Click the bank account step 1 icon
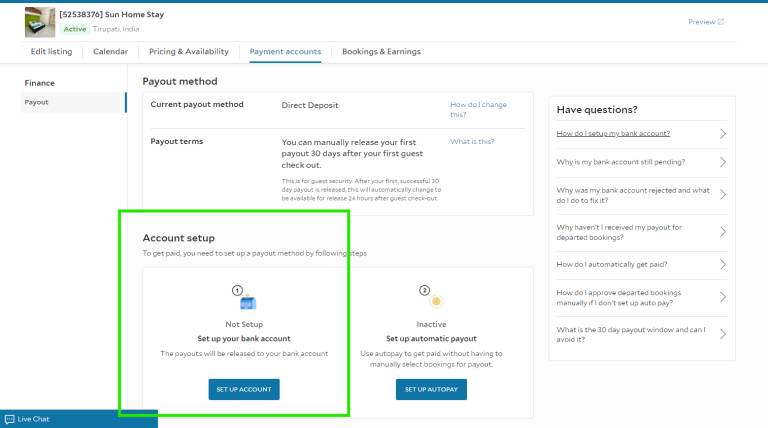Viewport: 768px width, 428px height. point(248,303)
